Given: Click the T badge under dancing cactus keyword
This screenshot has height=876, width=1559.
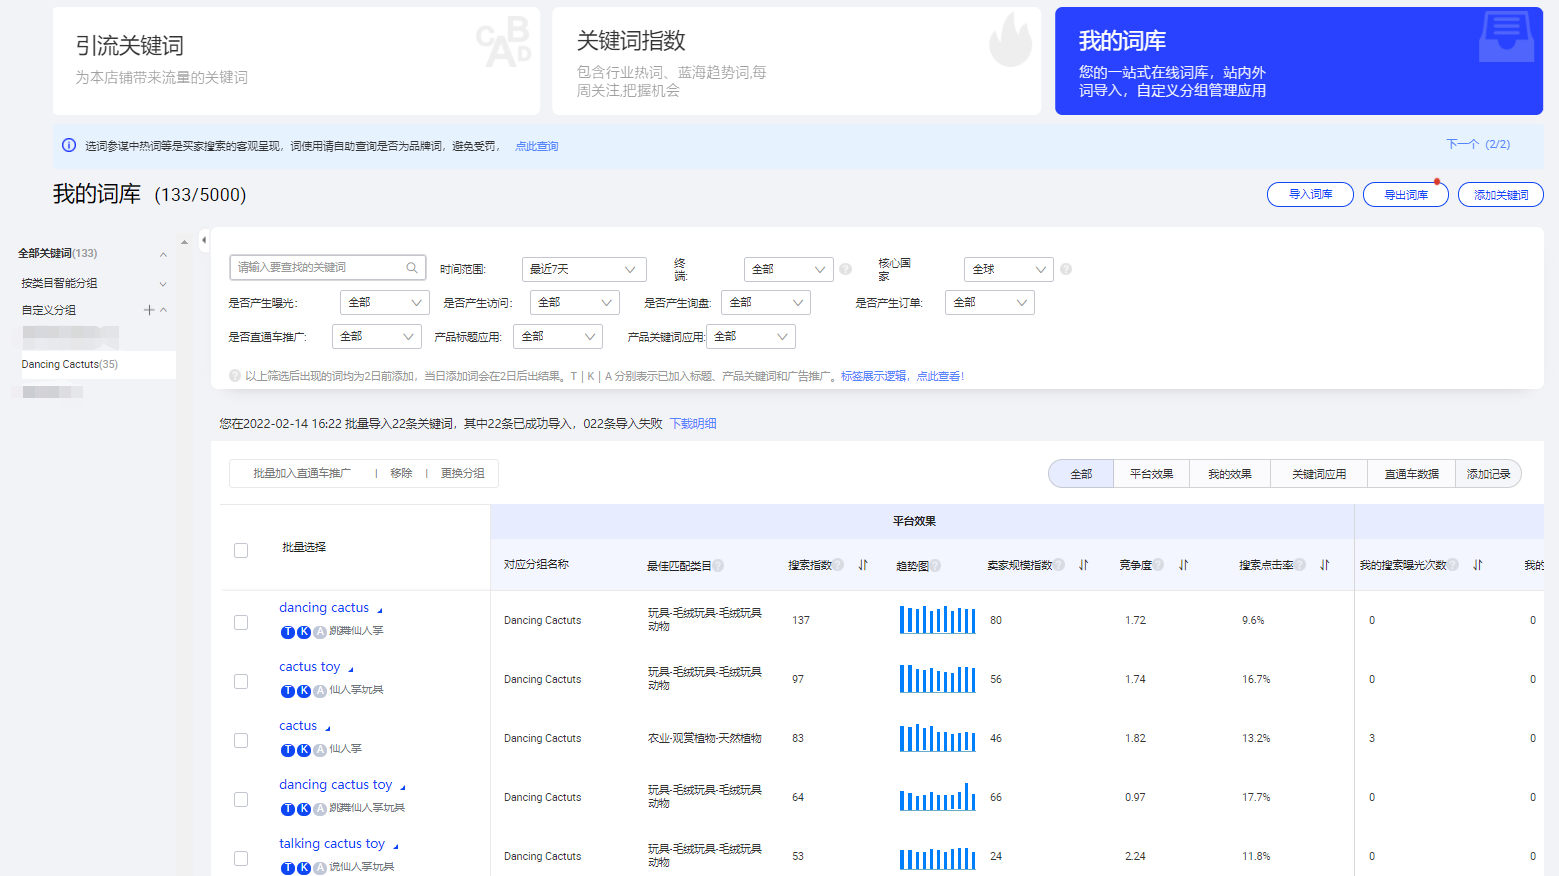Looking at the screenshot, I should coord(287,630).
